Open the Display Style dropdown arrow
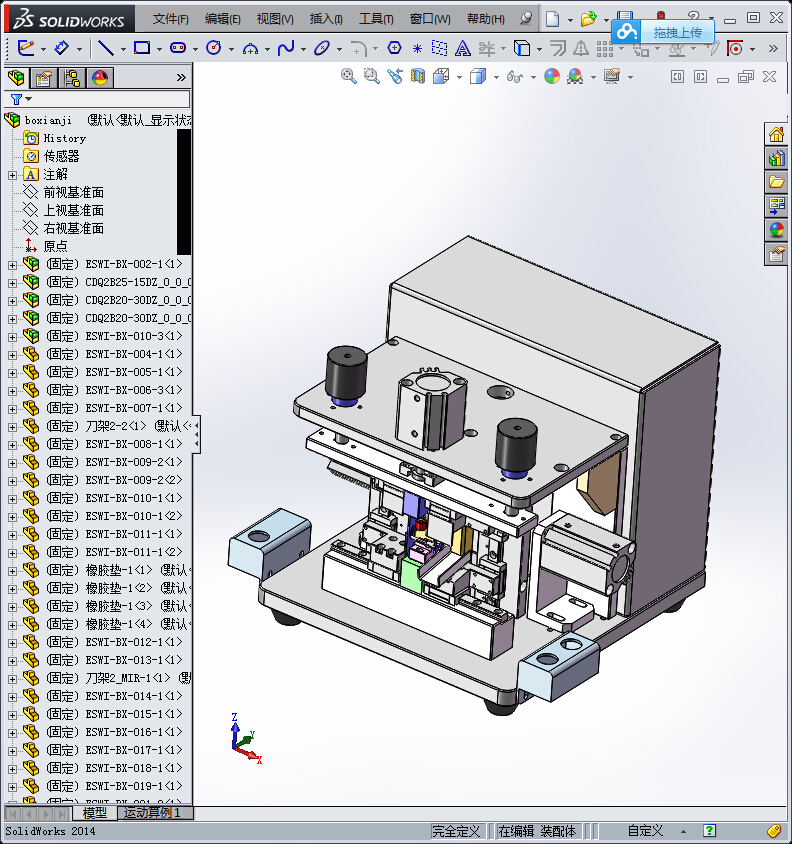Image resolution: width=792 pixels, height=844 pixels. (x=496, y=77)
